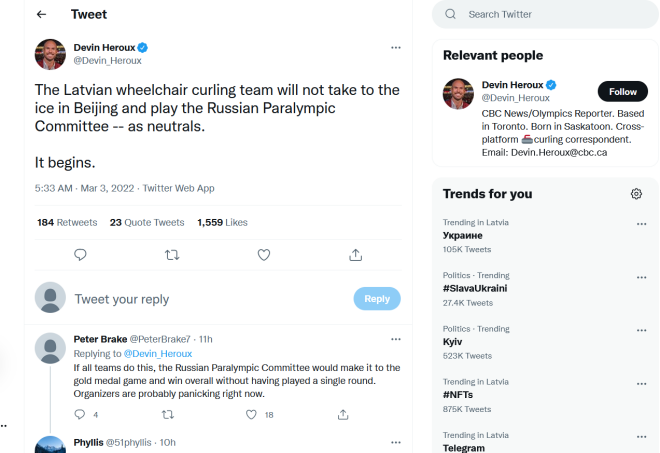
Task: Reply to Devin Heroux's tweet via comment icon
Action: [81, 255]
